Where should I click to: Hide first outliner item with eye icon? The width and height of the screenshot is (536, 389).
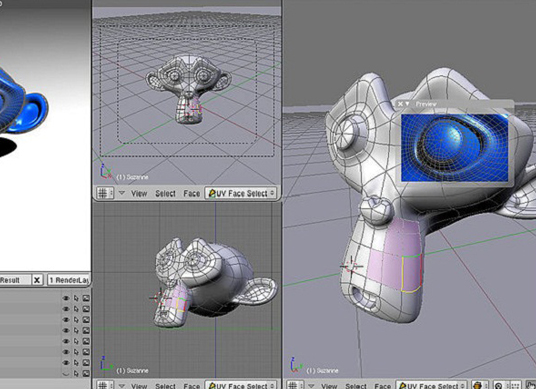[x=66, y=298]
